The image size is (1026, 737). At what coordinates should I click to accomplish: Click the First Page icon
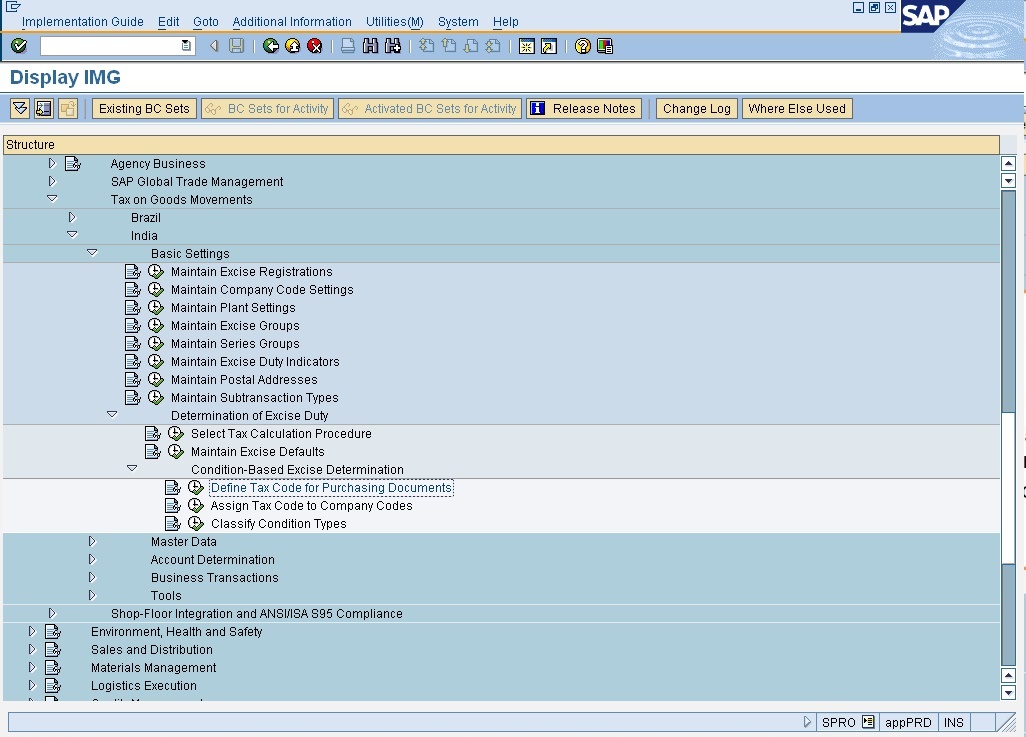[427, 46]
